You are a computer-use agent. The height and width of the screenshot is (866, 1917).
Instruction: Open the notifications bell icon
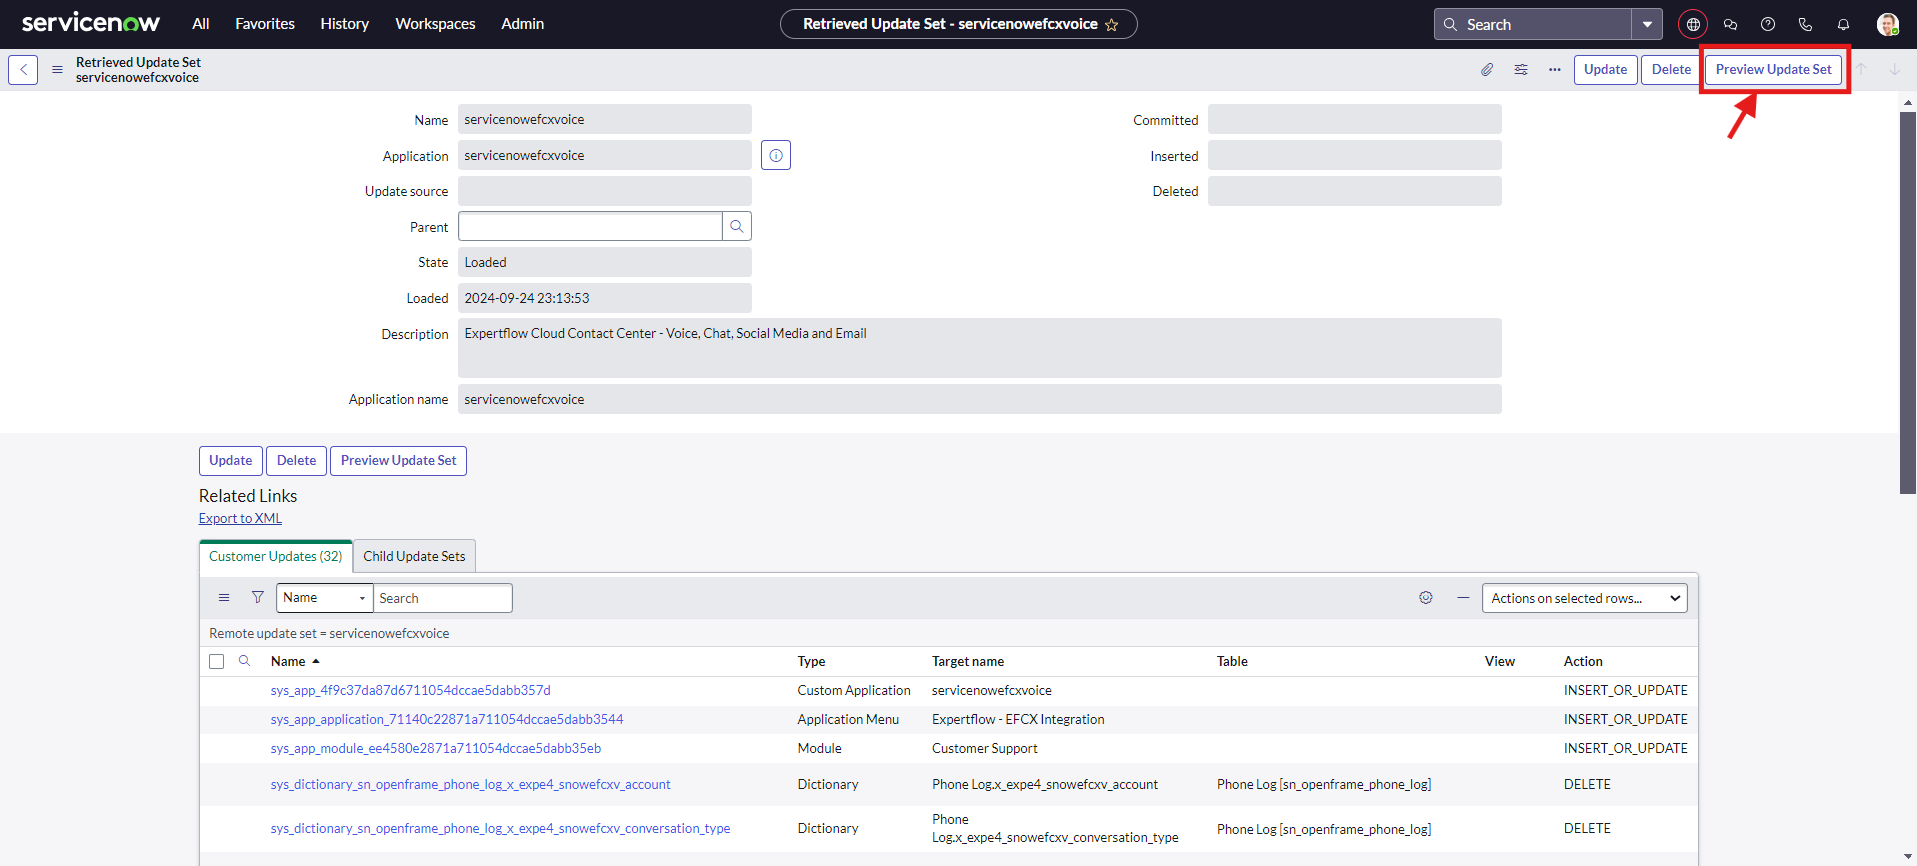(x=1843, y=25)
